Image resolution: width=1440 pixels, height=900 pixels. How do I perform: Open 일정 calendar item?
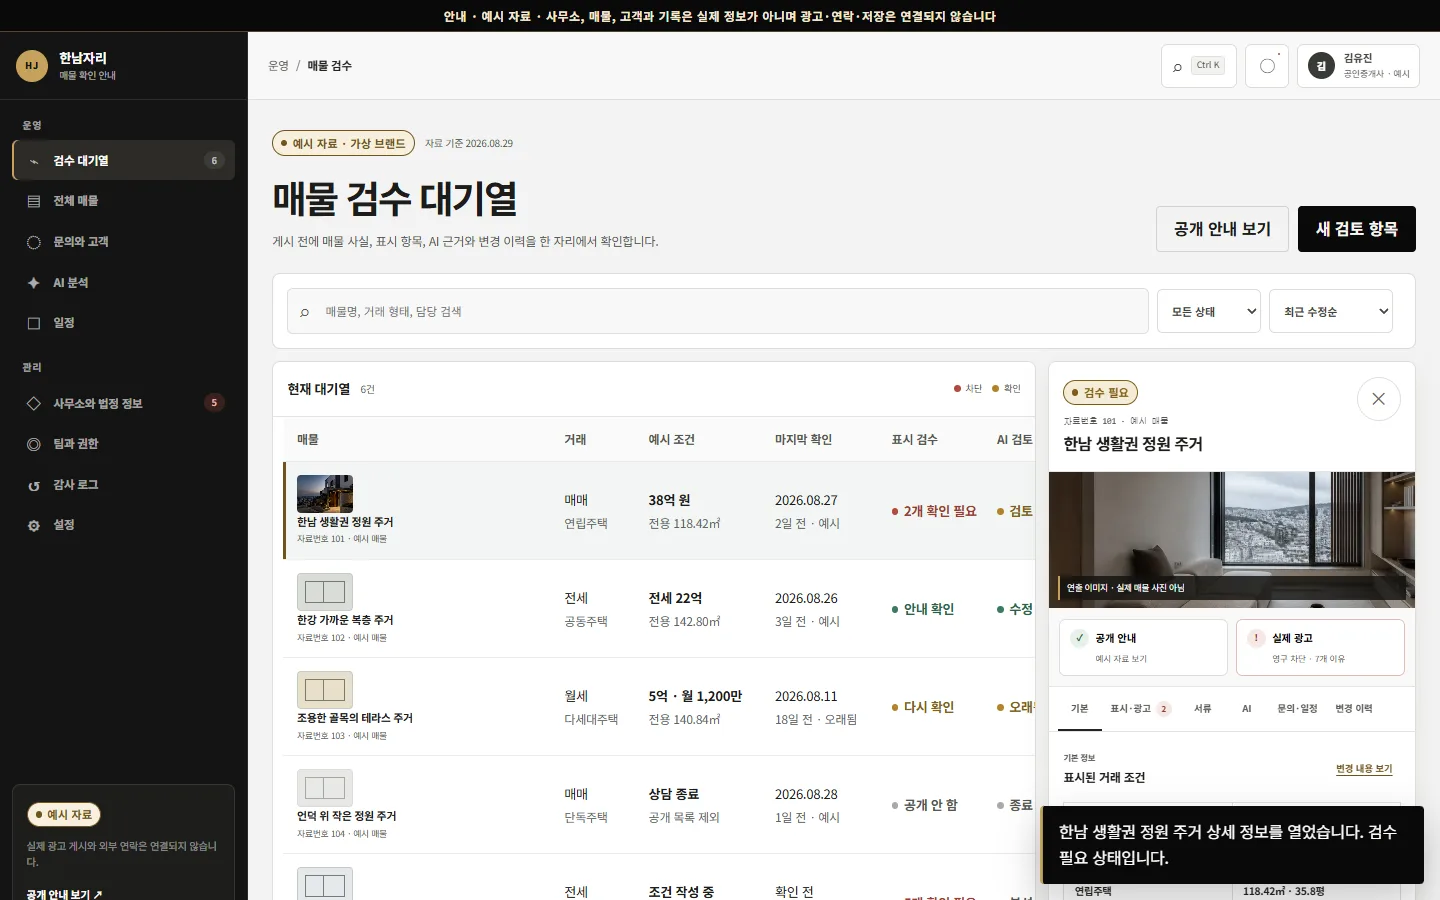124,323
